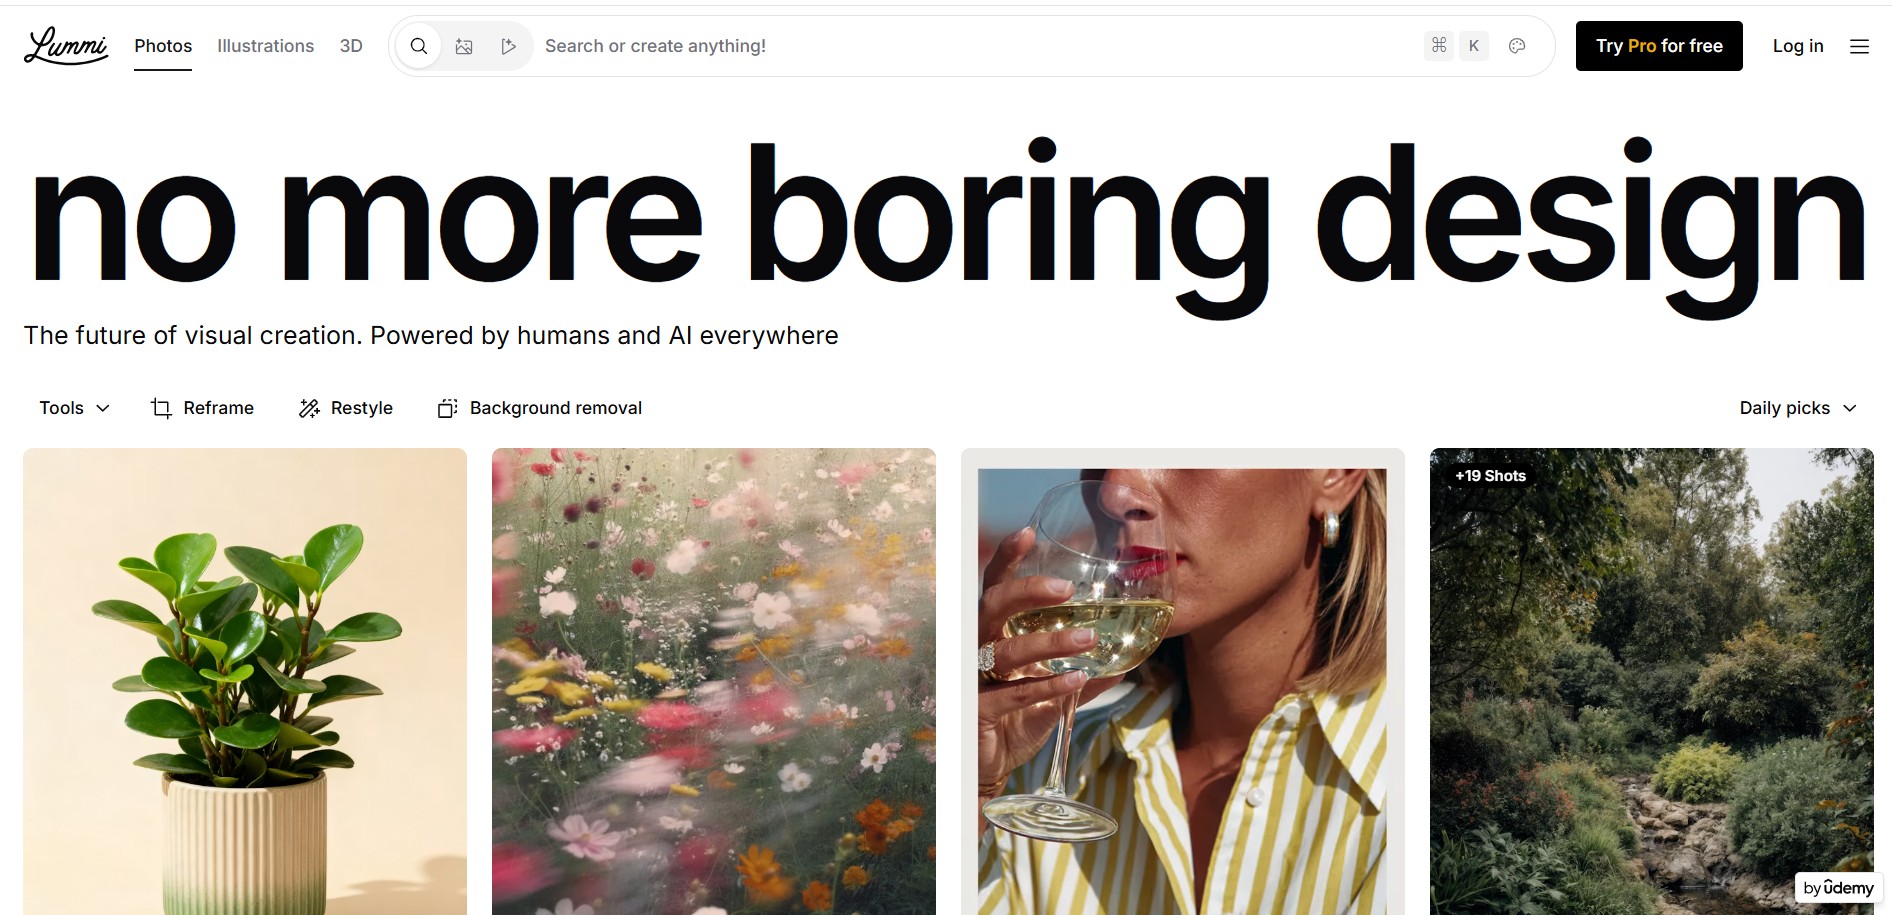This screenshot has height=915, width=1892.
Task: Click the Log in link
Action: click(x=1798, y=46)
